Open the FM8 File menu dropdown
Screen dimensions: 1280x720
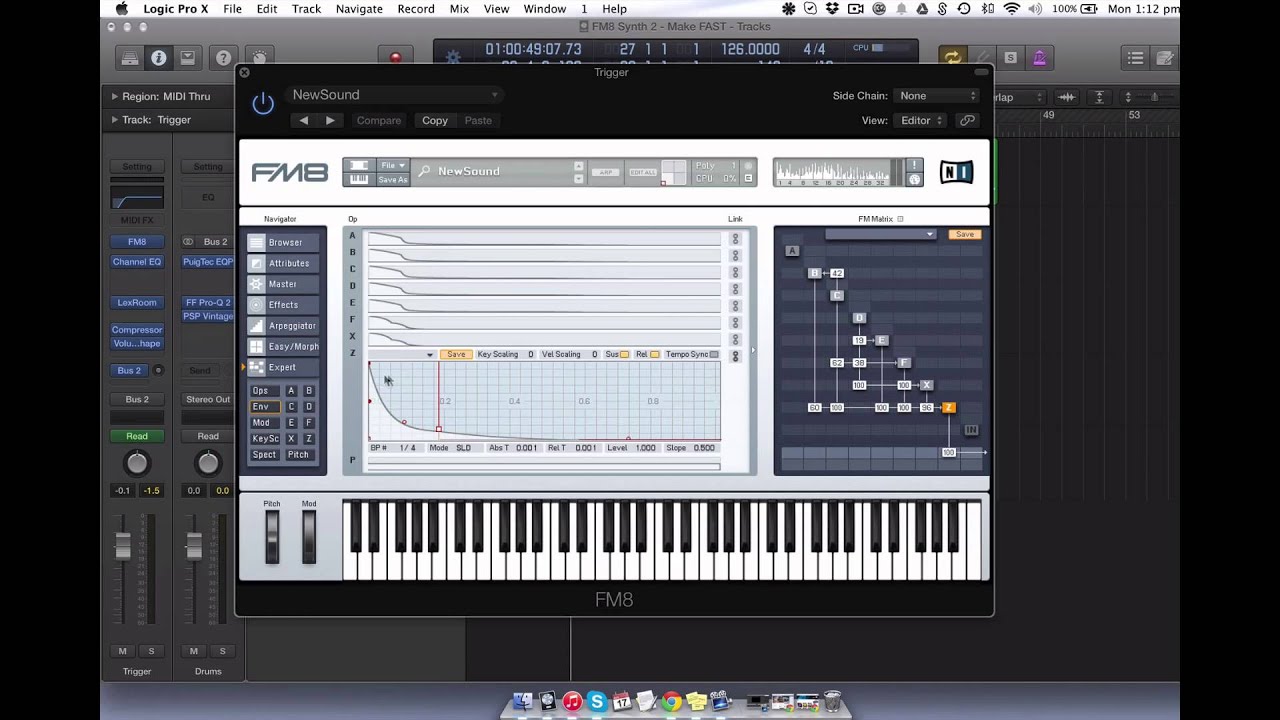tap(392, 165)
